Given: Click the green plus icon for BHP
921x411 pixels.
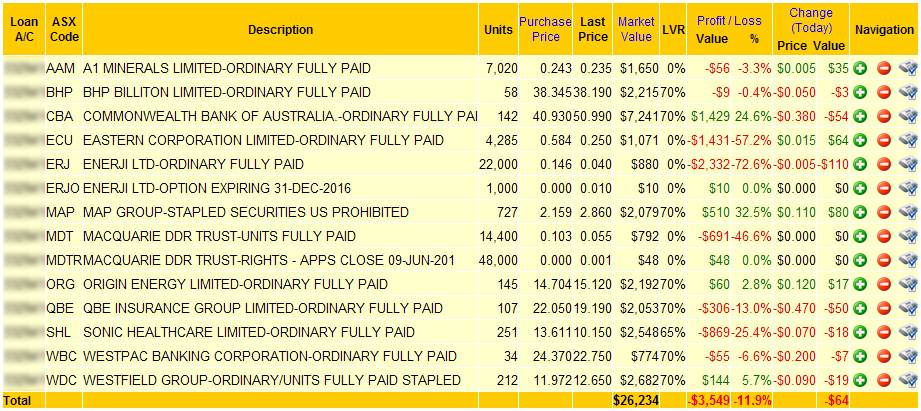Looking at the screenshot, I should click(861, 92).
